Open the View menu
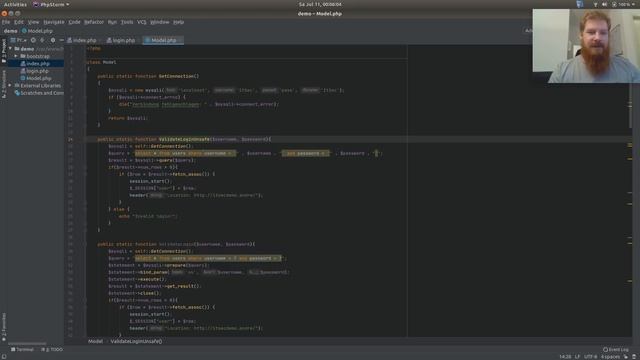 point(33,22)
